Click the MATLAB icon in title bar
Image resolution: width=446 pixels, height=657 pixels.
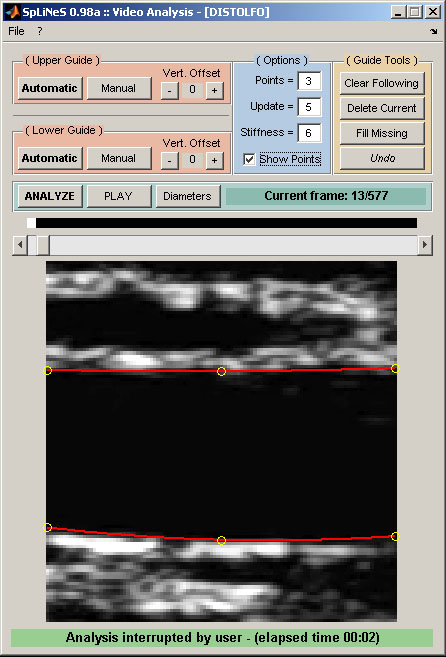tap(13, 11)
